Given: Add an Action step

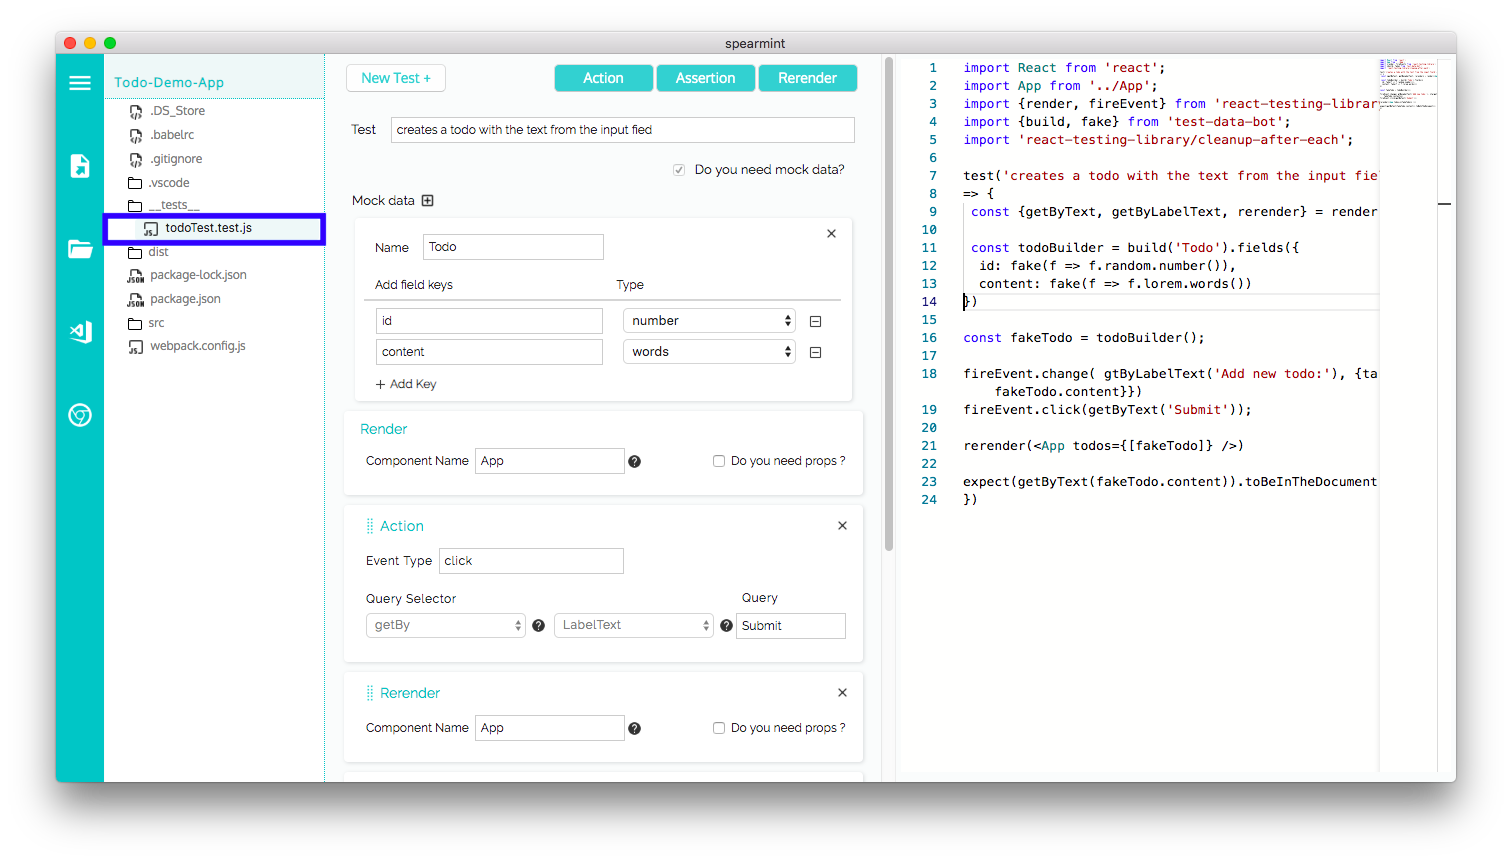Looking at the screenshot, I should [x=604, y=78].
